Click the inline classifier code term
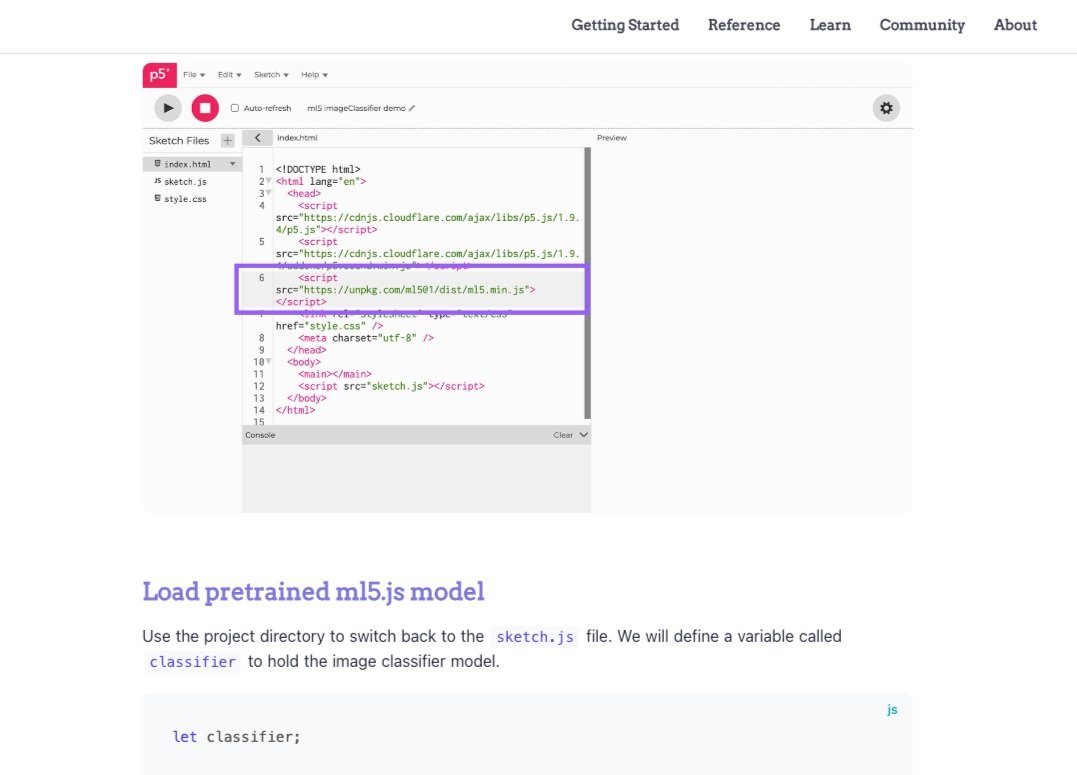1077x775 pixels. (x=192, y=662)
